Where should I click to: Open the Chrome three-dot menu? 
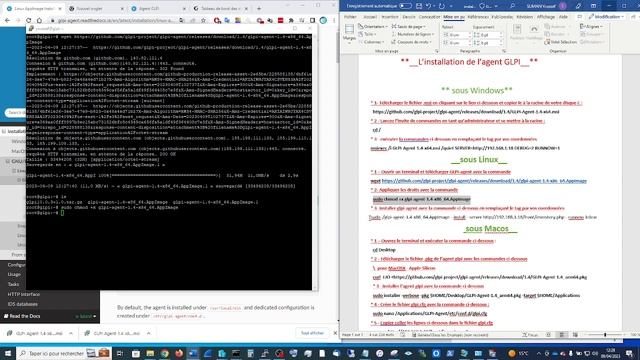[x=333, y=20]
